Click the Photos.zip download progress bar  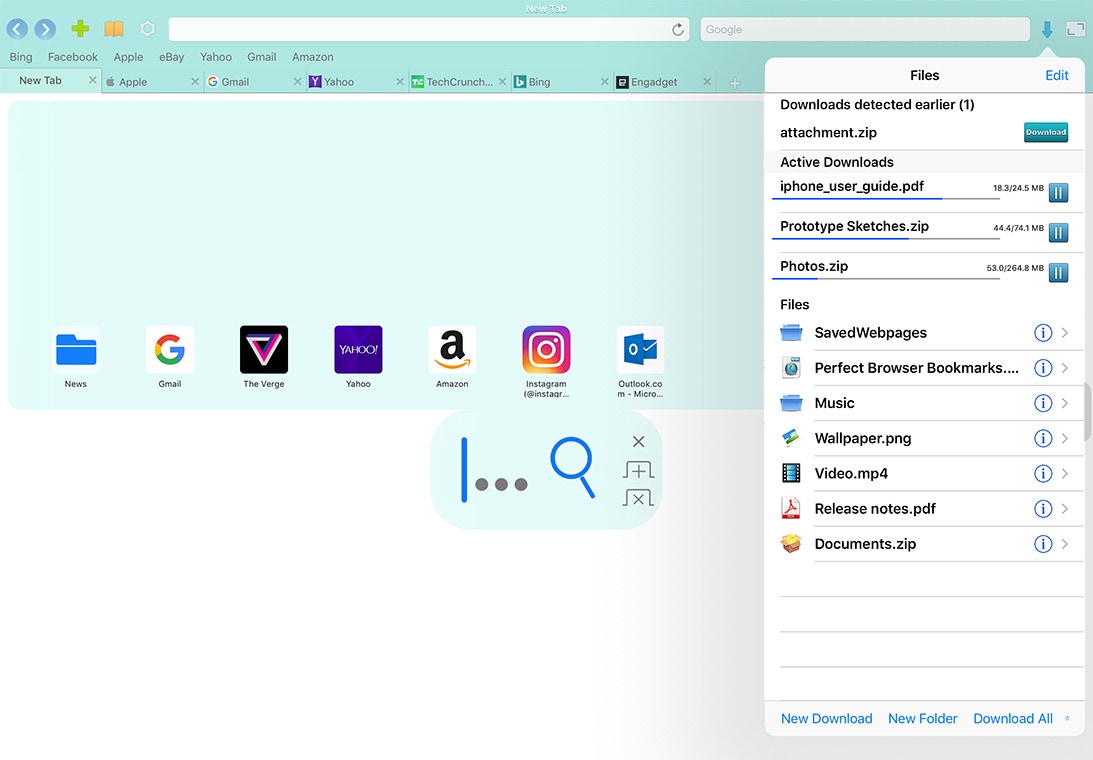[885, 278]
